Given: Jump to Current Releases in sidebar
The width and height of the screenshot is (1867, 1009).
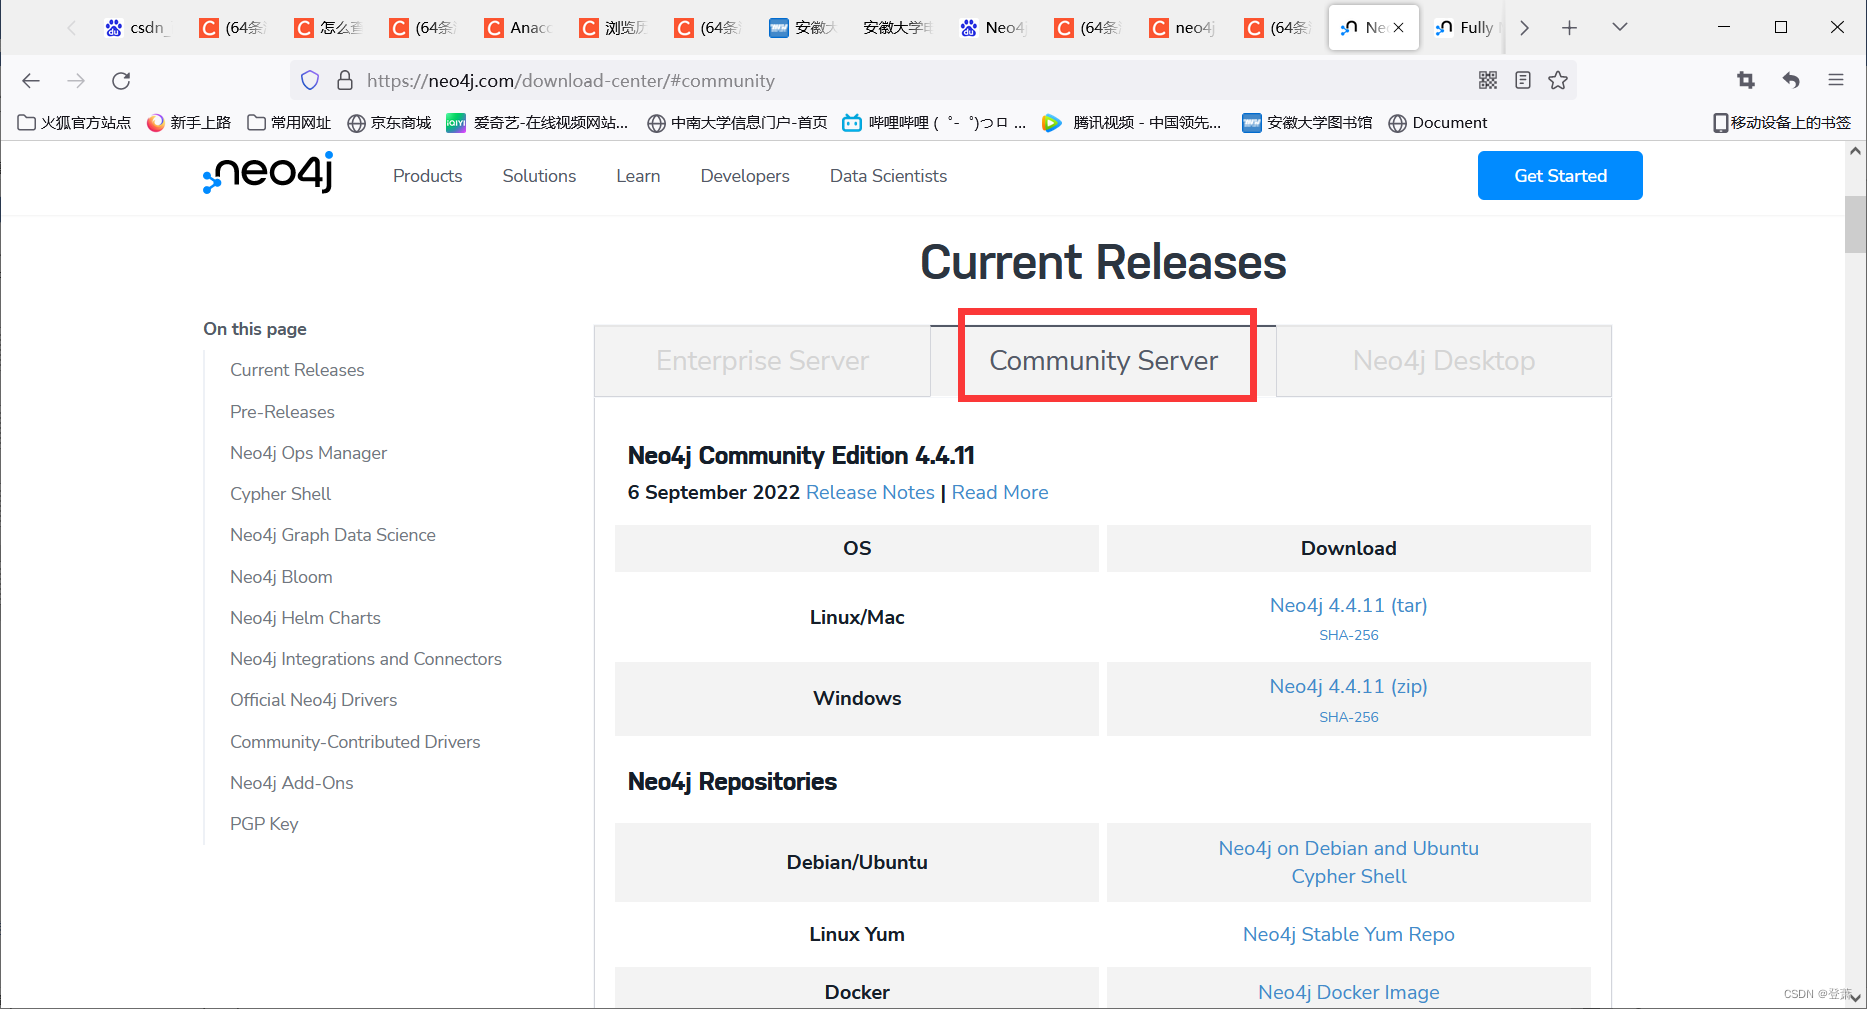Looking at the screenshot, I should (297, 370).
